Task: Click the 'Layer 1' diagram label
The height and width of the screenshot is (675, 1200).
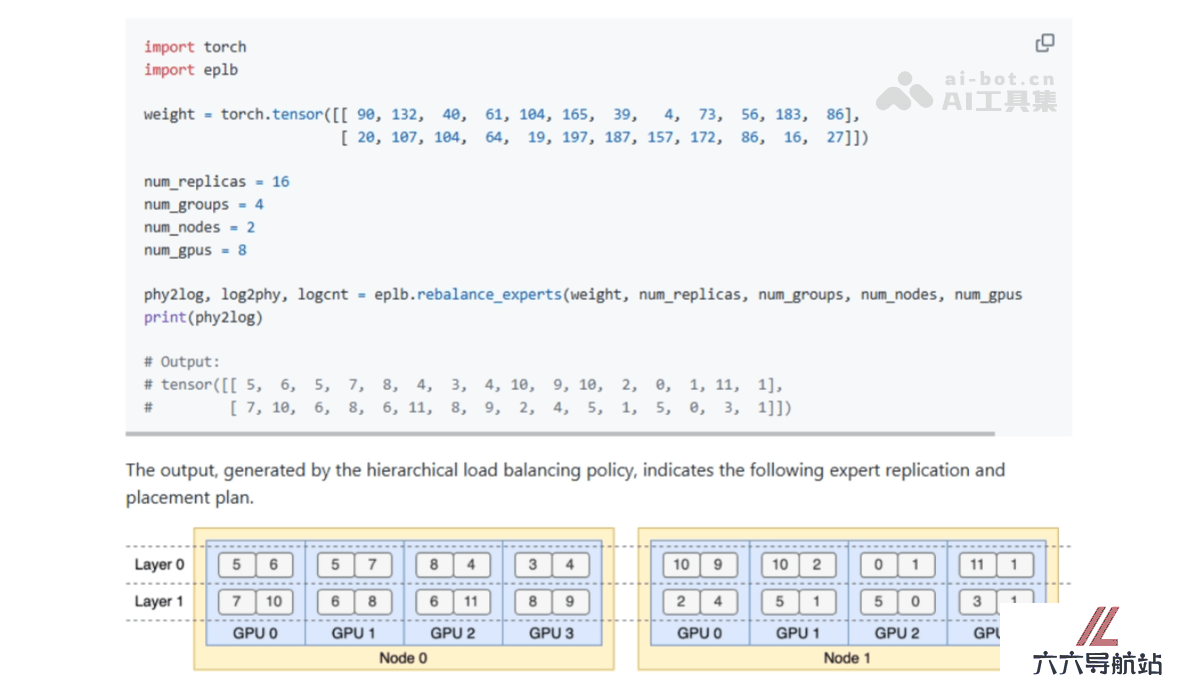Action: tap(159, 602)
